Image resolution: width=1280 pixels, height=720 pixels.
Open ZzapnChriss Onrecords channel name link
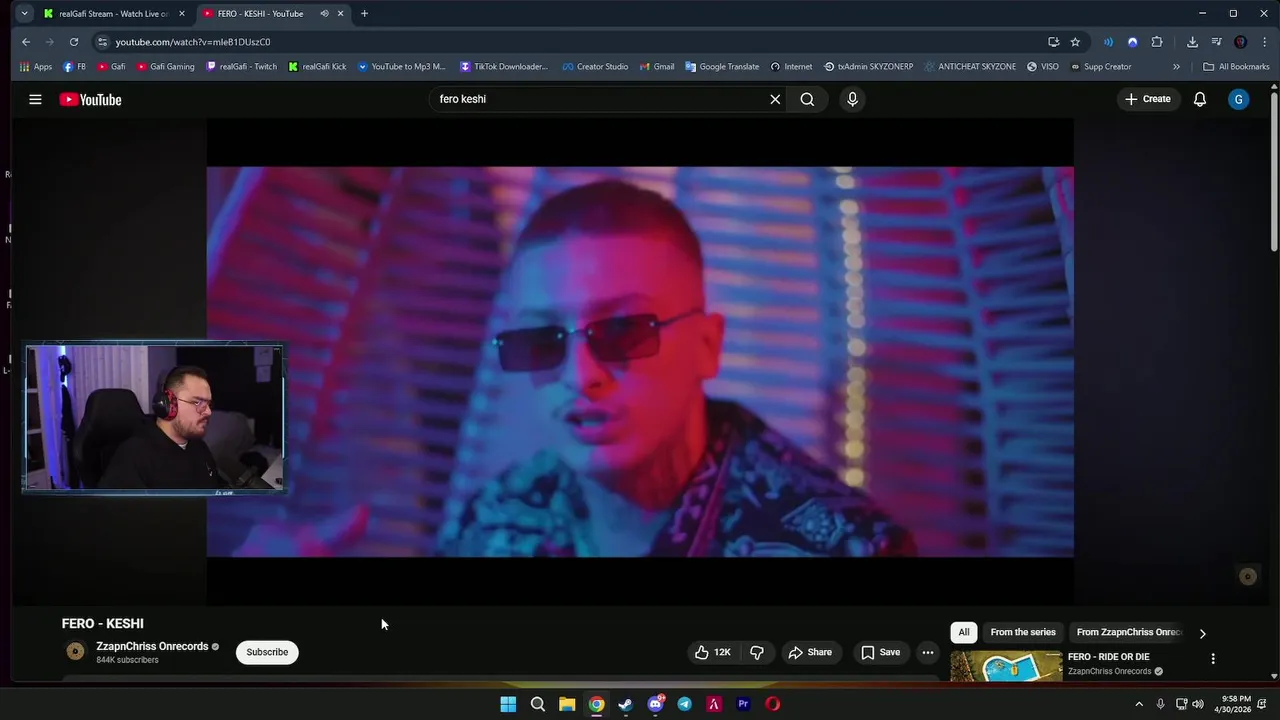(x=152, y=647)
